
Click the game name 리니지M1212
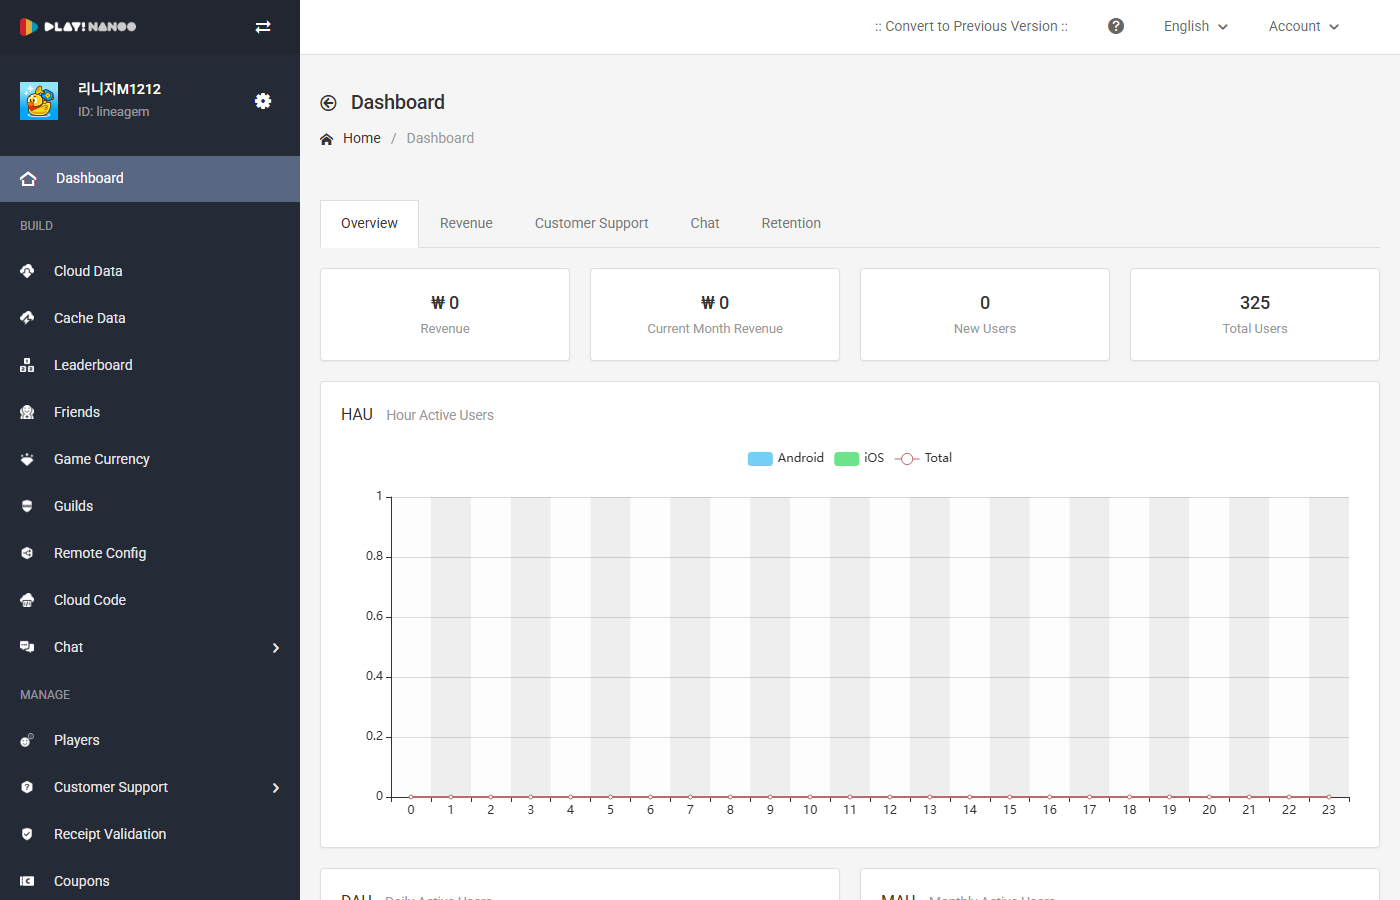pyautogui.click(x=120, y=89)
